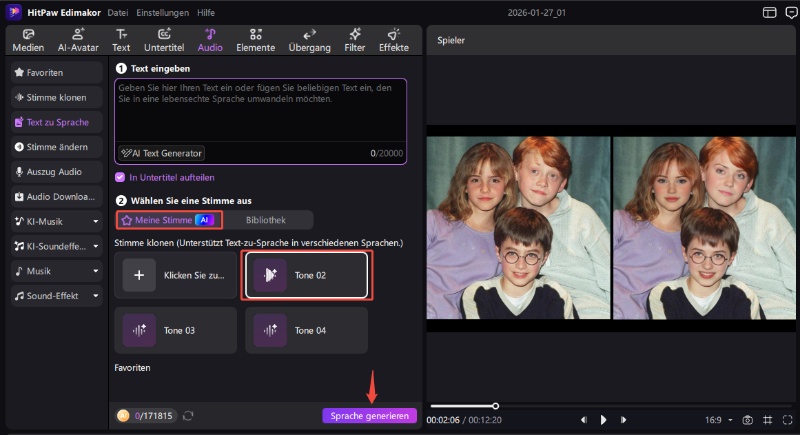
Task: Click the Sprache generieren button
Action: coord(369,416)
